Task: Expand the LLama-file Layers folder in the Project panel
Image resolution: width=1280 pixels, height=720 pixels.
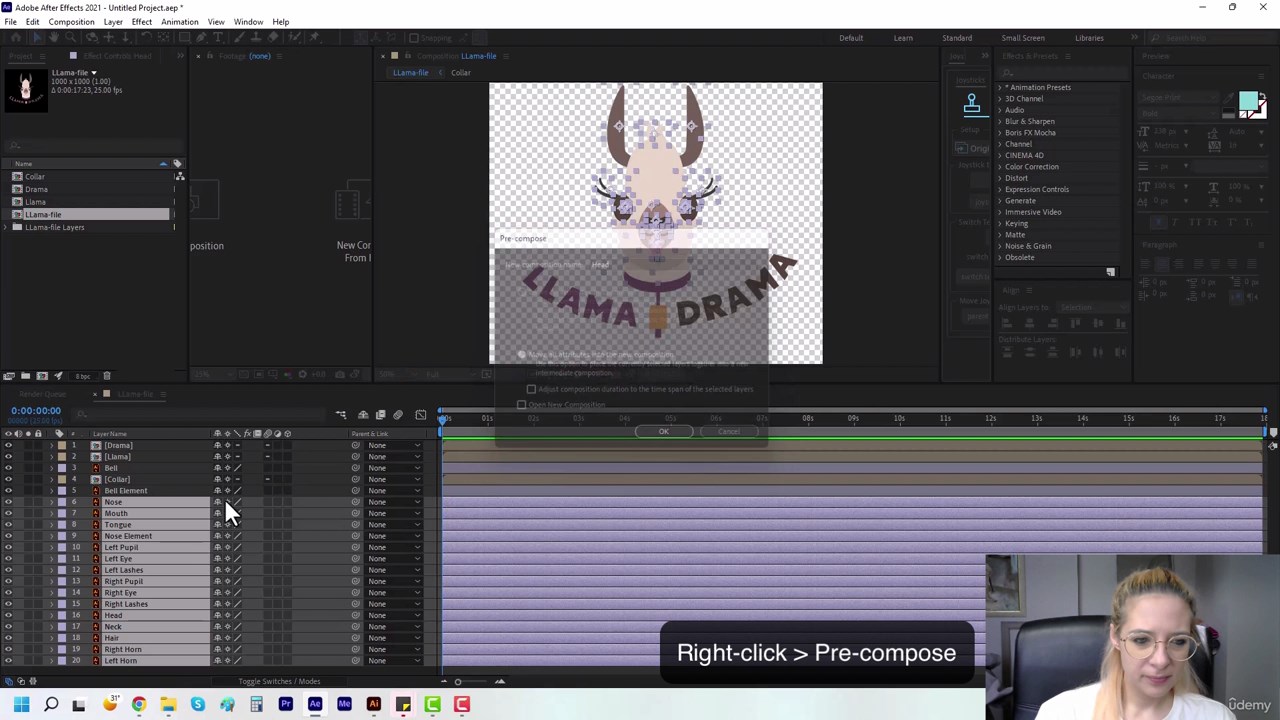Action: 6,227
